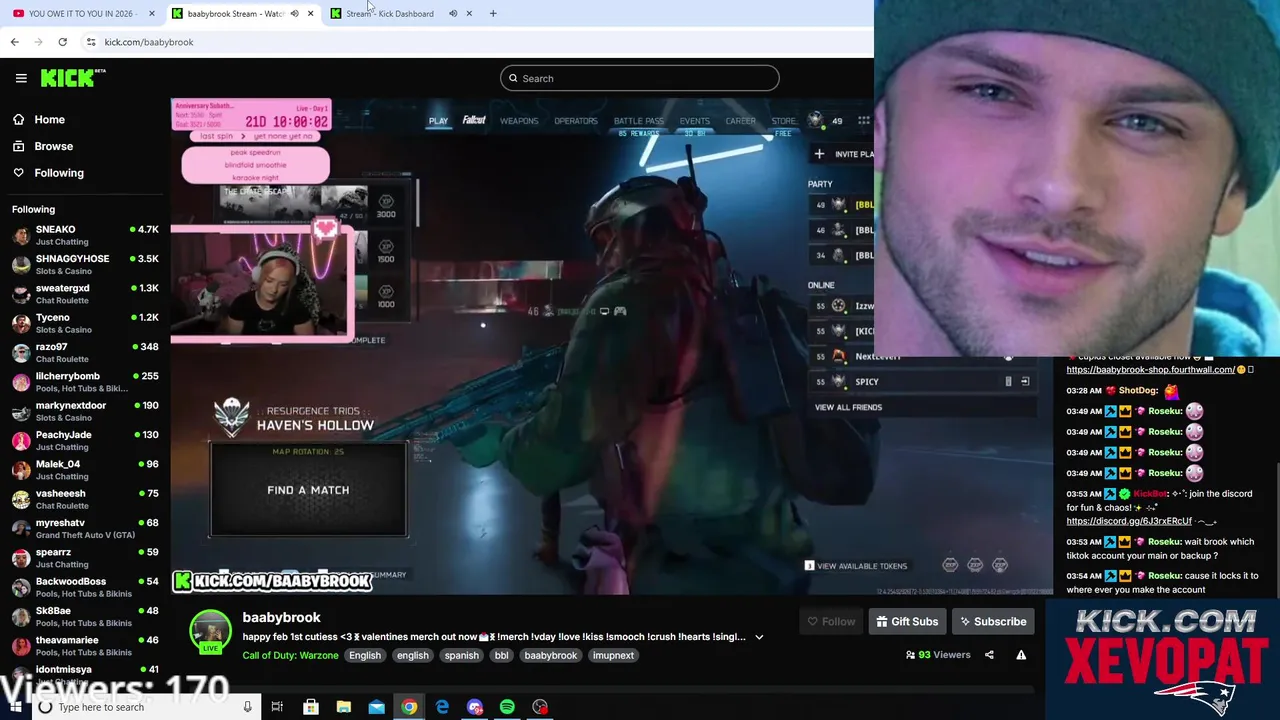Select vasheeesh in Following list
Image resolution: width=1280 pixels, height=720 pixels.
[x=85, y=499]
